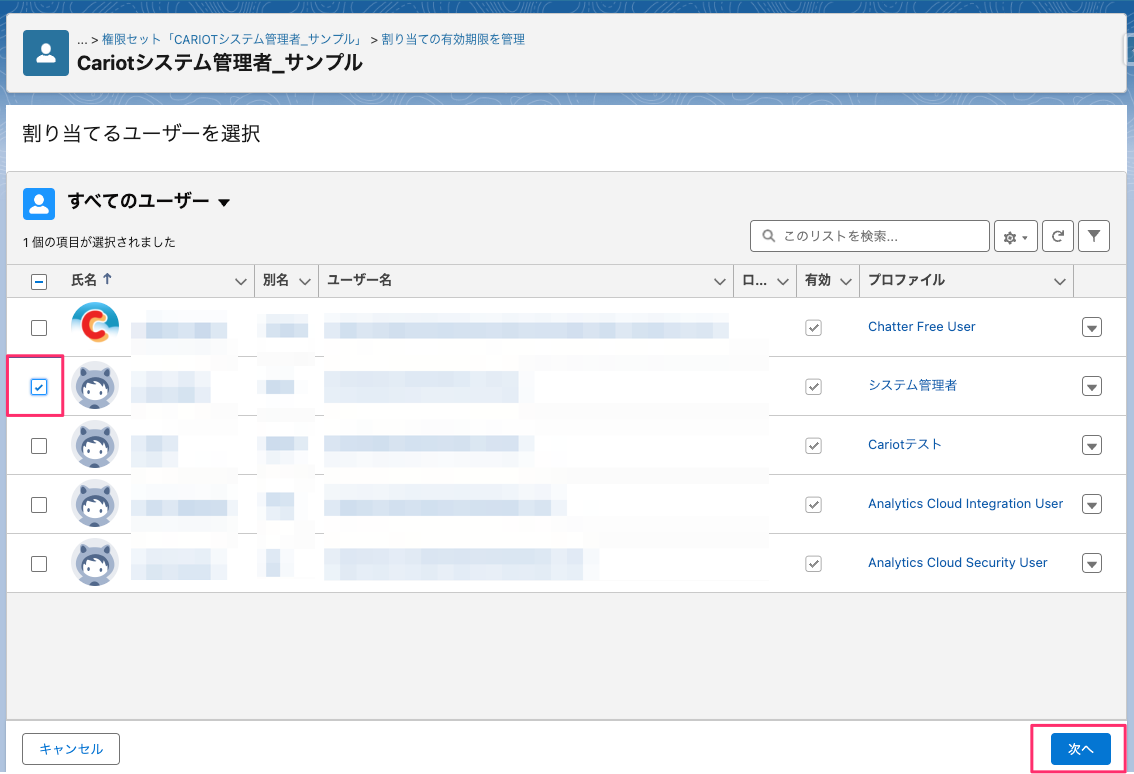Open the すべてのユーザー list view dropdown
This screenshot has width=1134, height=774.
[224, 203]
